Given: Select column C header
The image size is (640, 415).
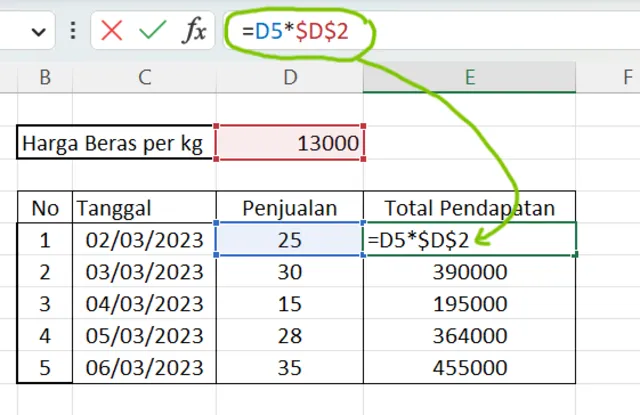Looking at the screenshot, I should point(144,77).
